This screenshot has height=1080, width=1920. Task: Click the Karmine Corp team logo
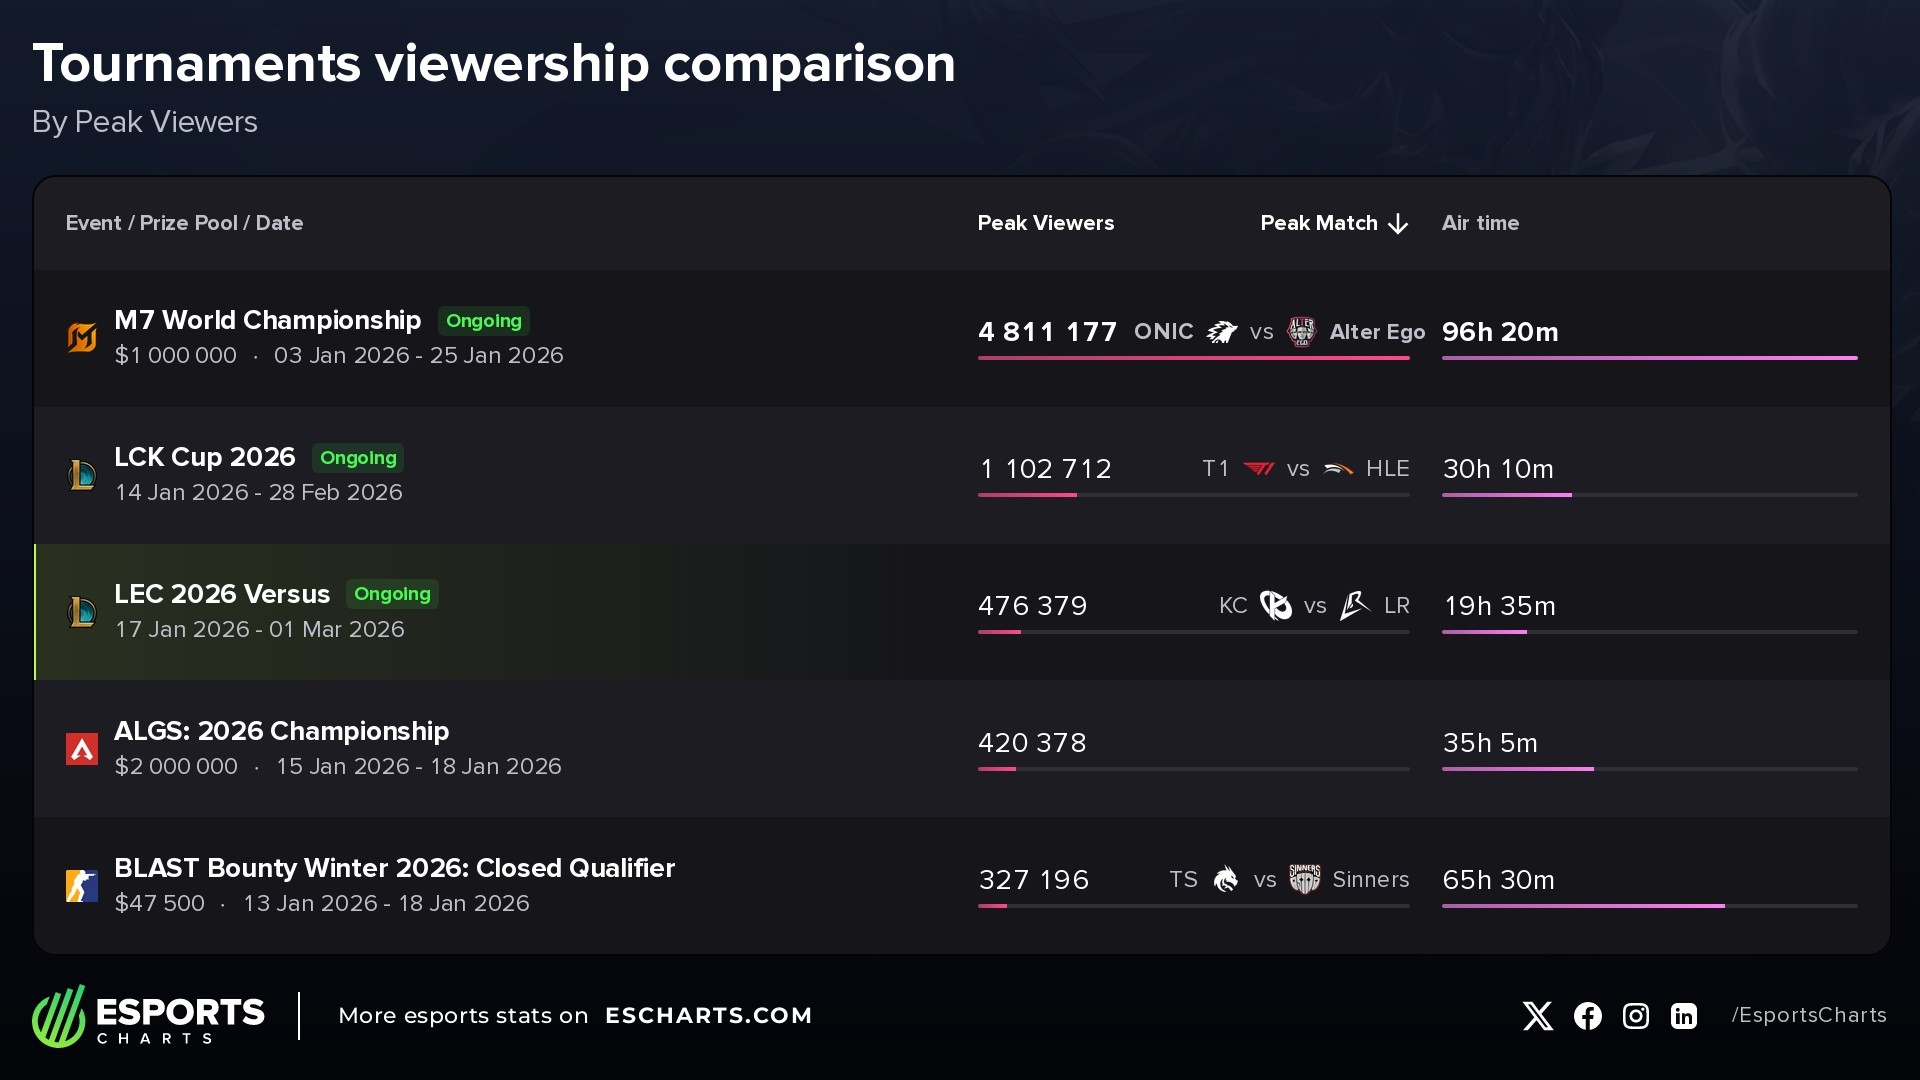click(1275, 606)
